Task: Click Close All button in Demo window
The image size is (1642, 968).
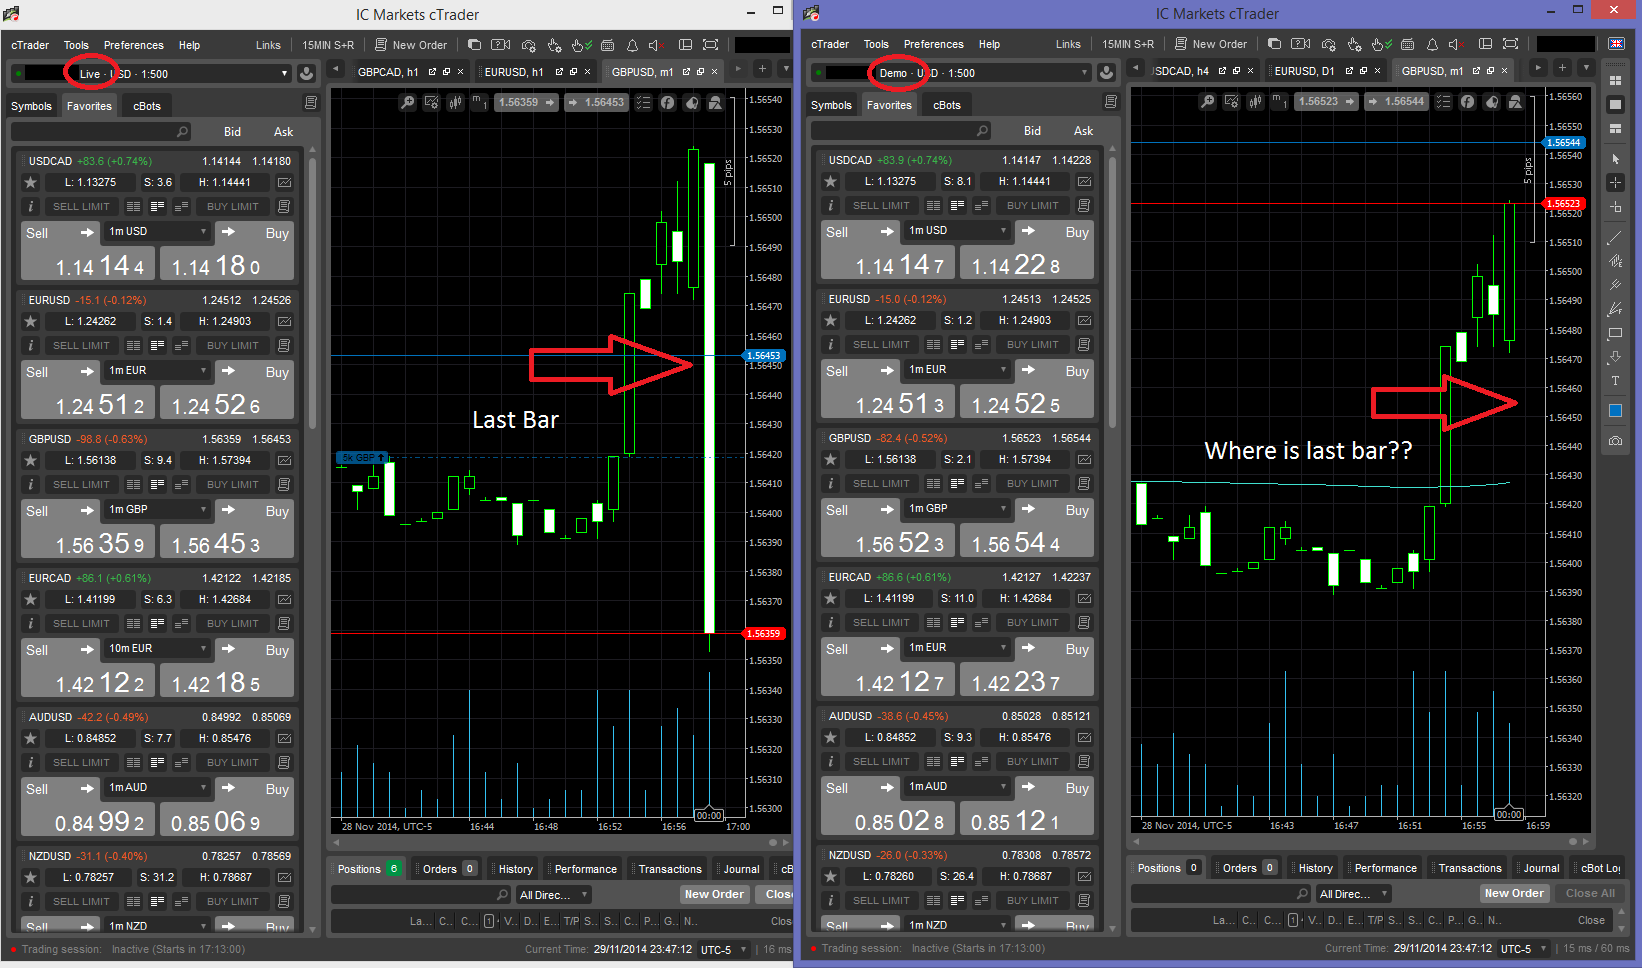Action: (1590, 893)
